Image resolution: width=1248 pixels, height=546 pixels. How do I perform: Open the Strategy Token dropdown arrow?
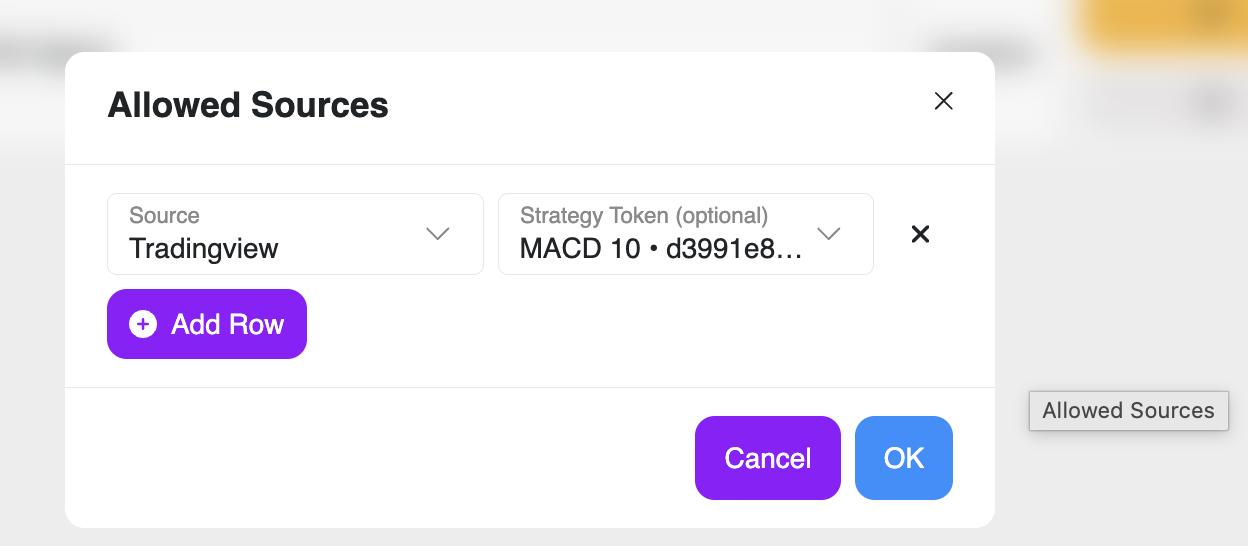pos(828,234)
